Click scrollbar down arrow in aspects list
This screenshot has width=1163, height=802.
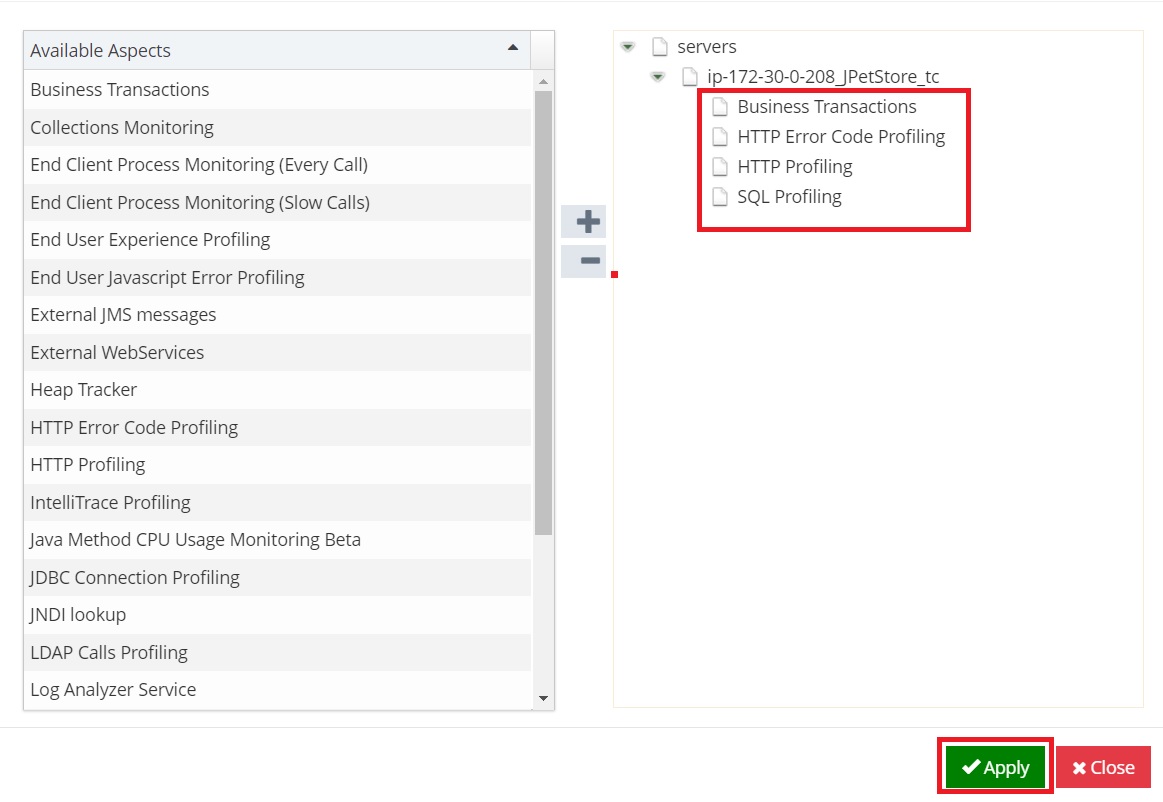click(544, 698)
